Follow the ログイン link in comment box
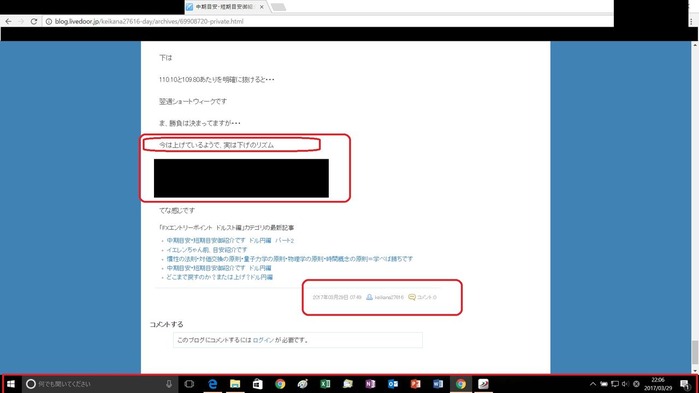 [x=263, y=340]
